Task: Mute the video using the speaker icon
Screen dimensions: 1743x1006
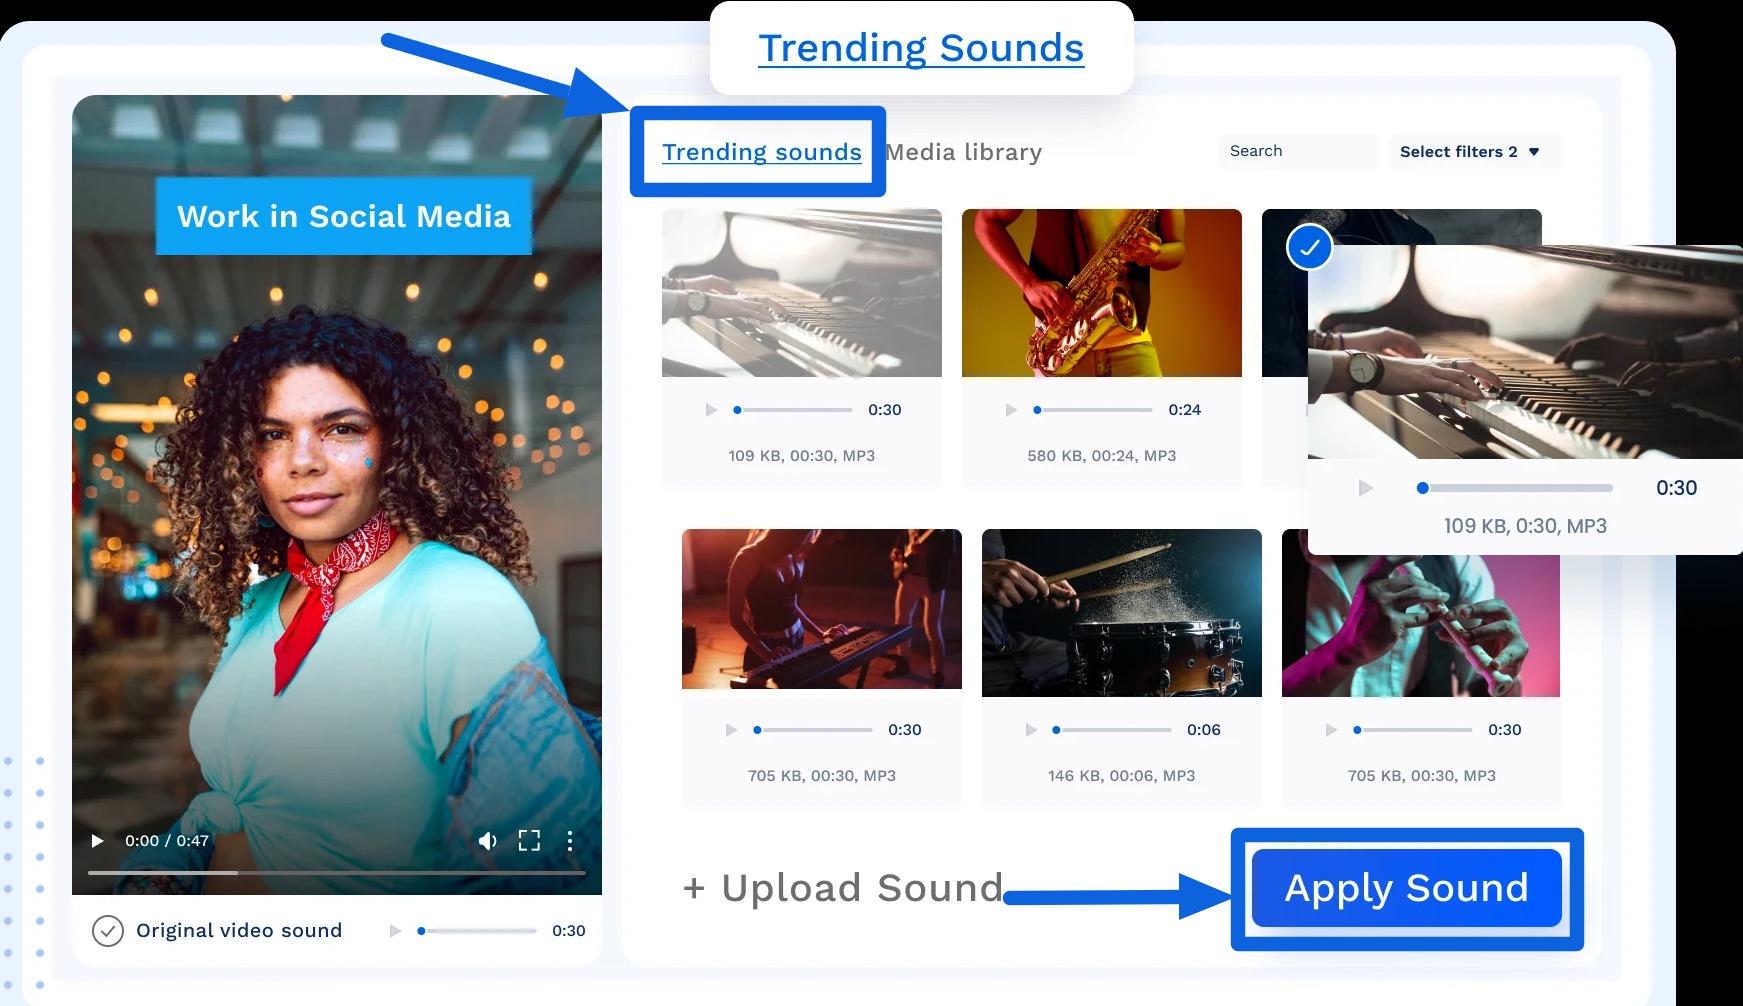Action: click(x=487, y=841)
